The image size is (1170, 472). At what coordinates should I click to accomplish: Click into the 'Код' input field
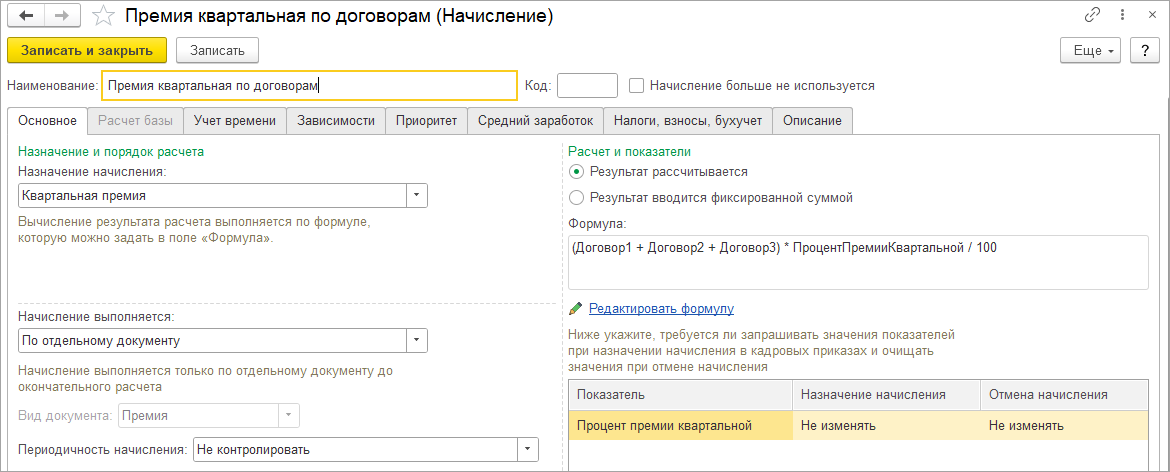(x=587, y=86)
